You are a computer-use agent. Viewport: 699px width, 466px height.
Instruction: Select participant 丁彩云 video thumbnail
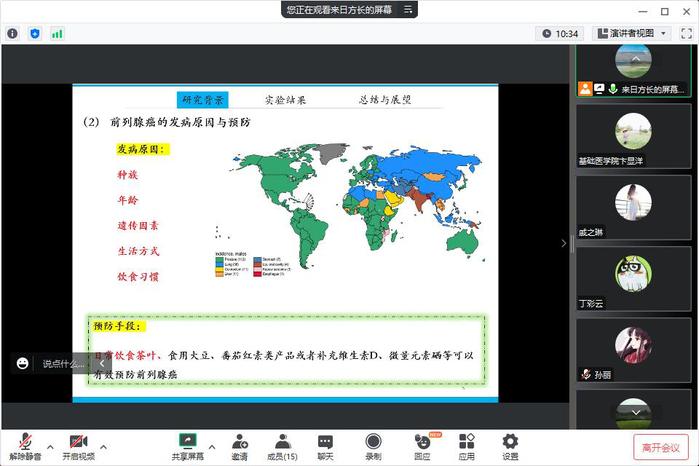(x=633, y=279)
